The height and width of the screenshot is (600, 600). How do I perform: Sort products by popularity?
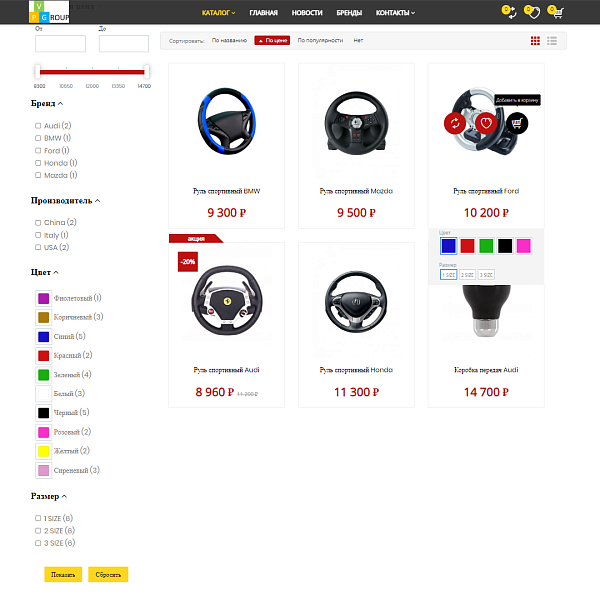[320, 40]
